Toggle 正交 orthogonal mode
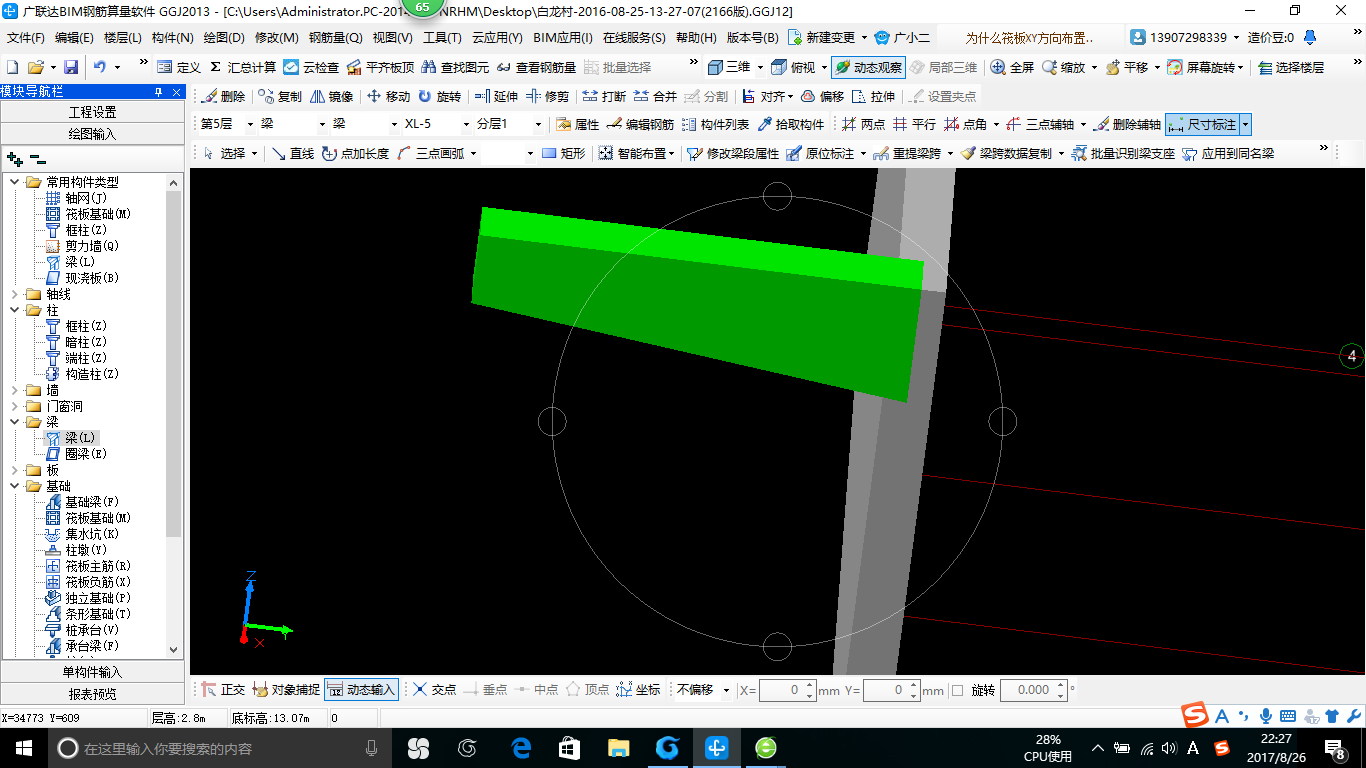The height and width of the screenshot is (768, 1366). coord(223,690)
